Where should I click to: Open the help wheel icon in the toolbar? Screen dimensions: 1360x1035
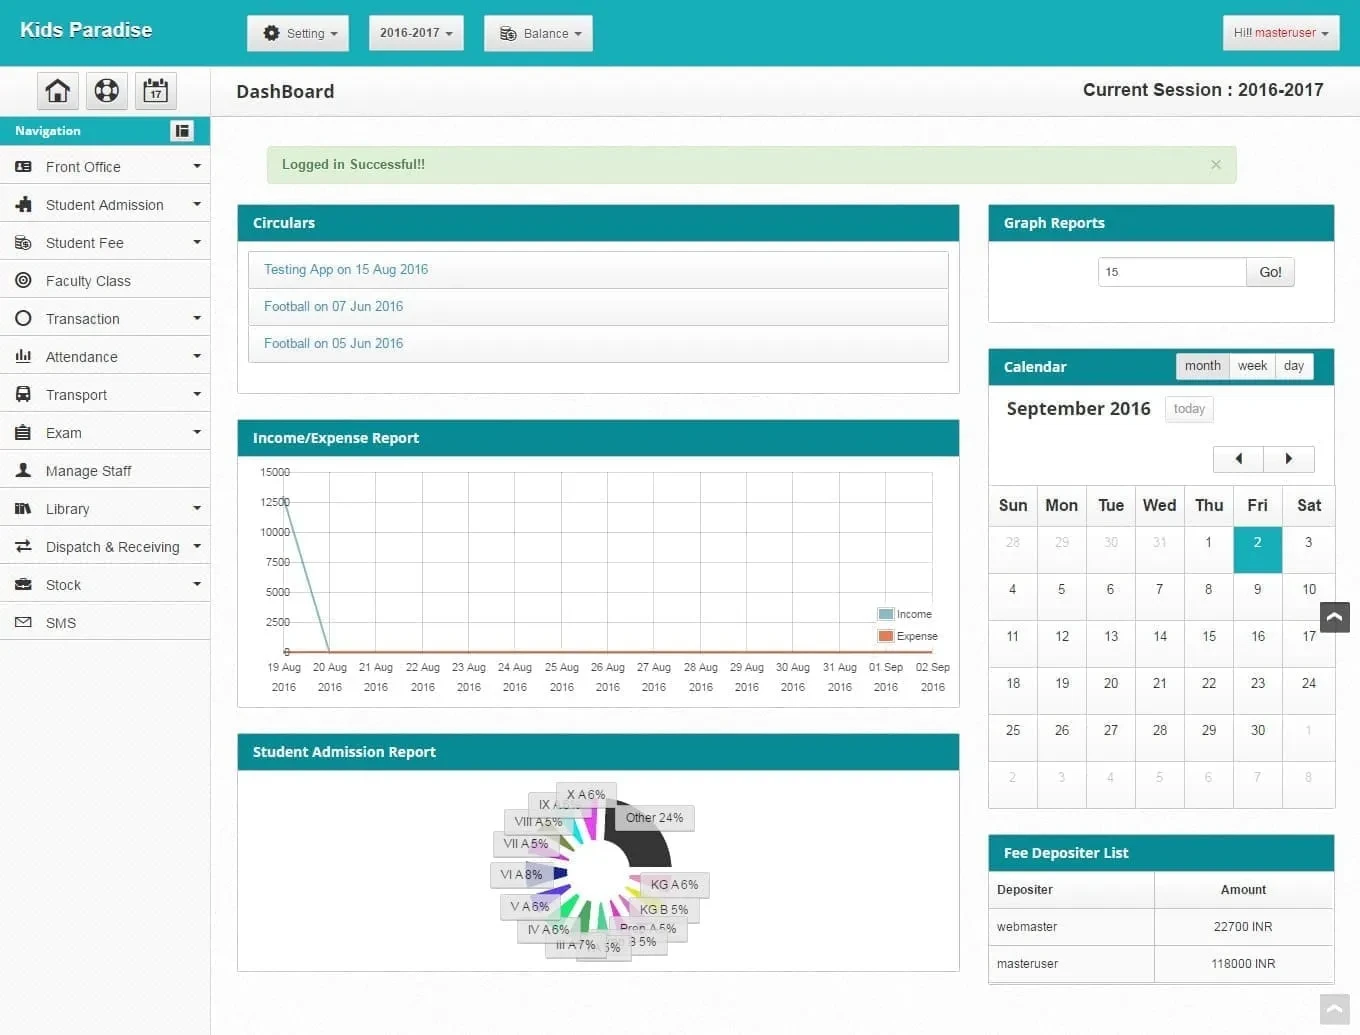[106, 91]
